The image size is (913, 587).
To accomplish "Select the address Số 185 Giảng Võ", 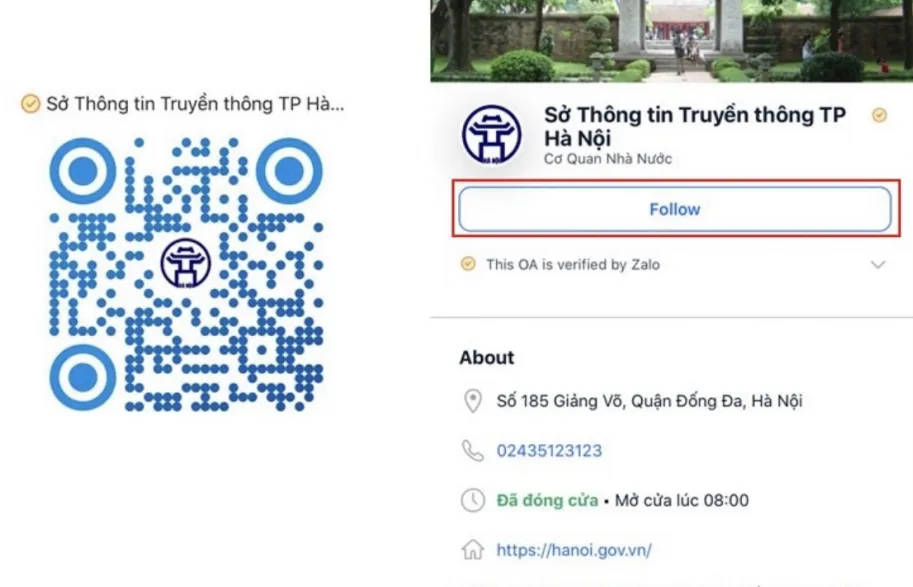I will [x=649, y=401].
